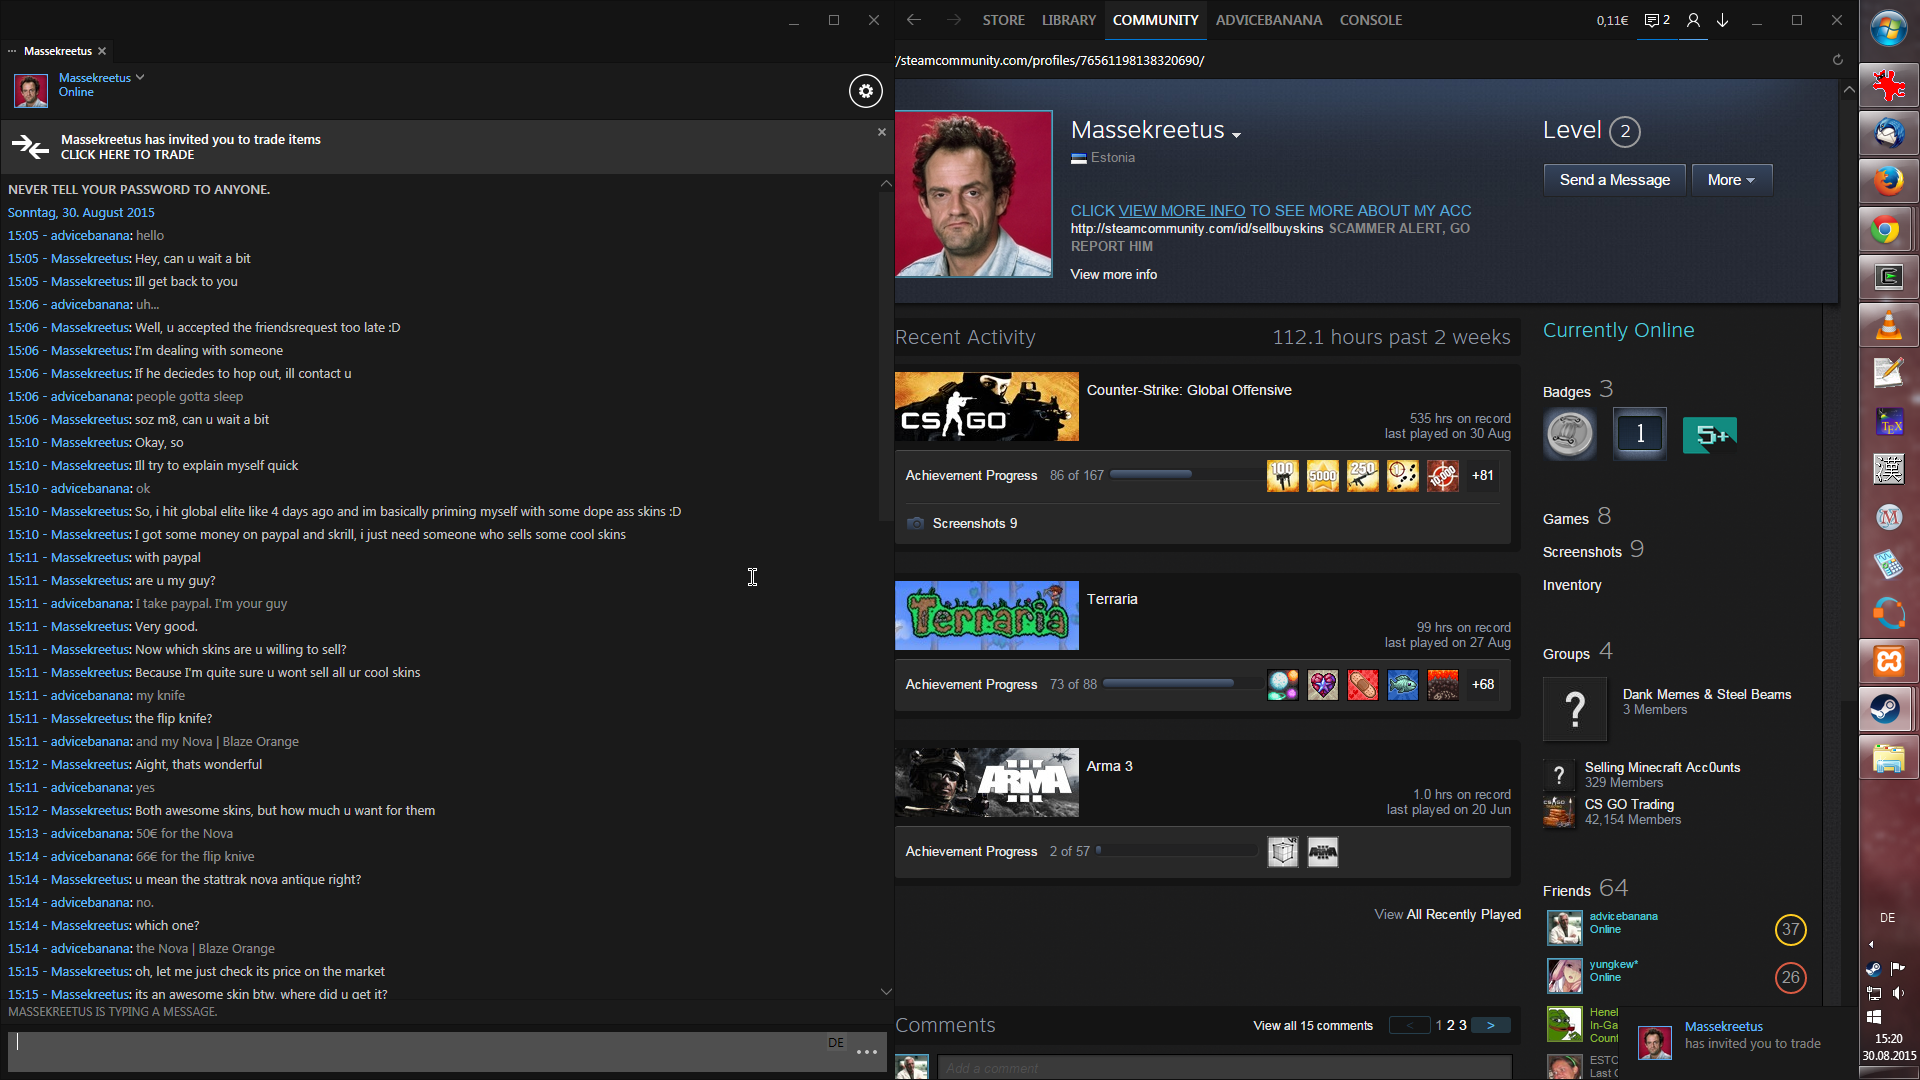Image resolution: width=1920 pixels, height=1080 pixels.
Task: Click the Steam taskbar icon
Action: 1888,710
